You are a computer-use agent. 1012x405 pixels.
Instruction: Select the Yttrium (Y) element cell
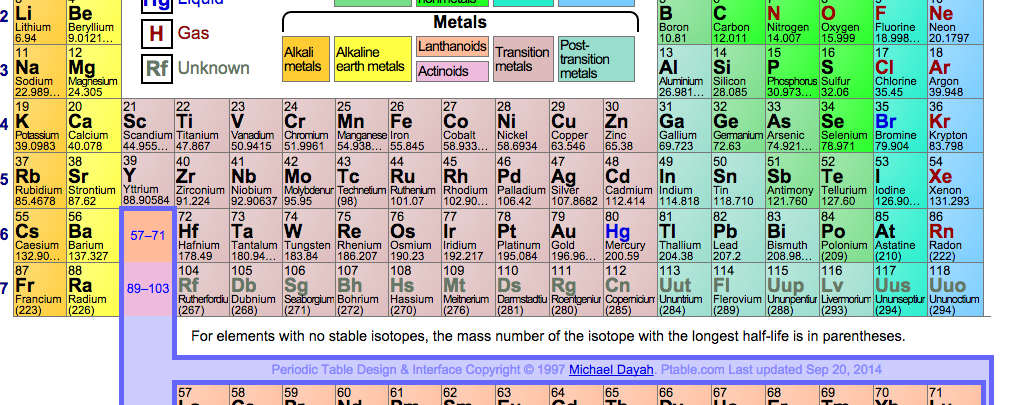tap(148, 181)
